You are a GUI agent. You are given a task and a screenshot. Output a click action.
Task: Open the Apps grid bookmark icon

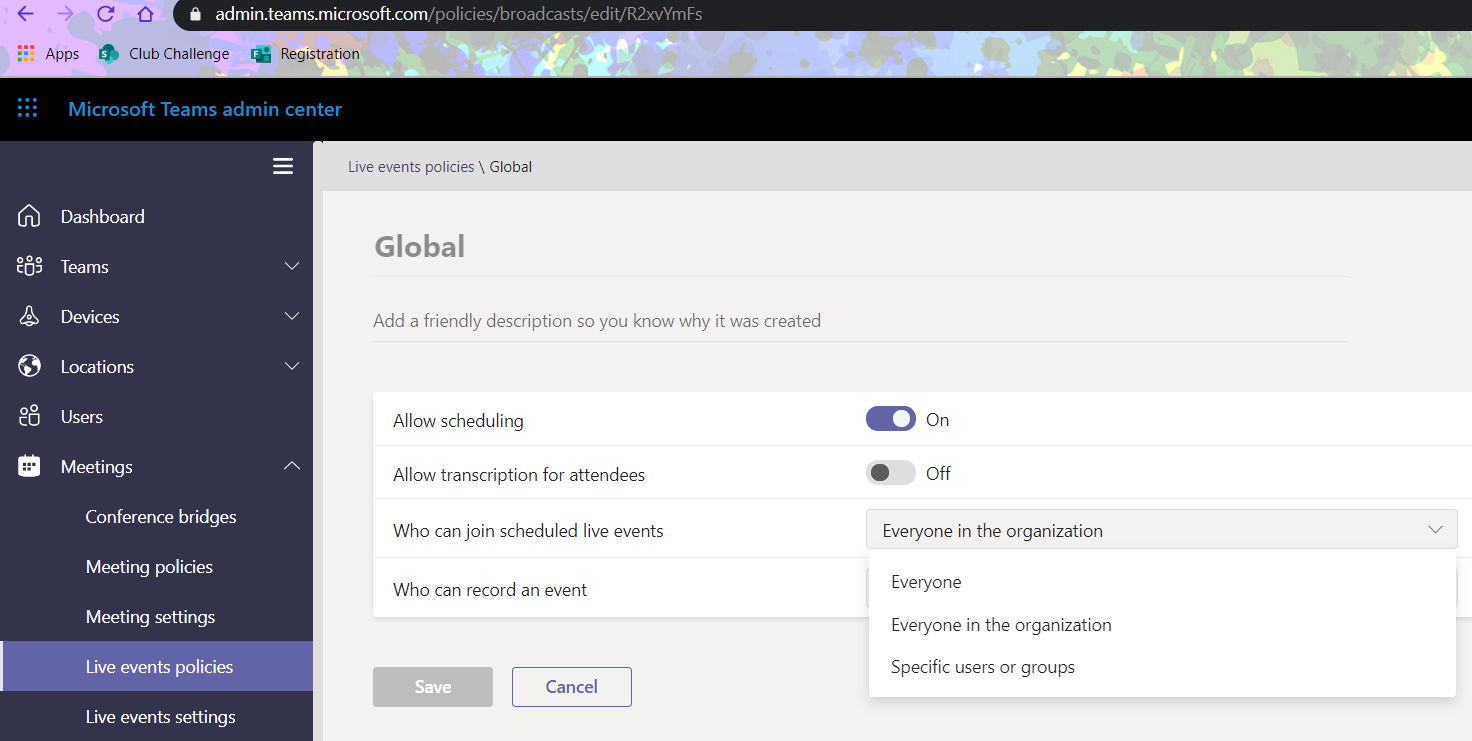26,53
